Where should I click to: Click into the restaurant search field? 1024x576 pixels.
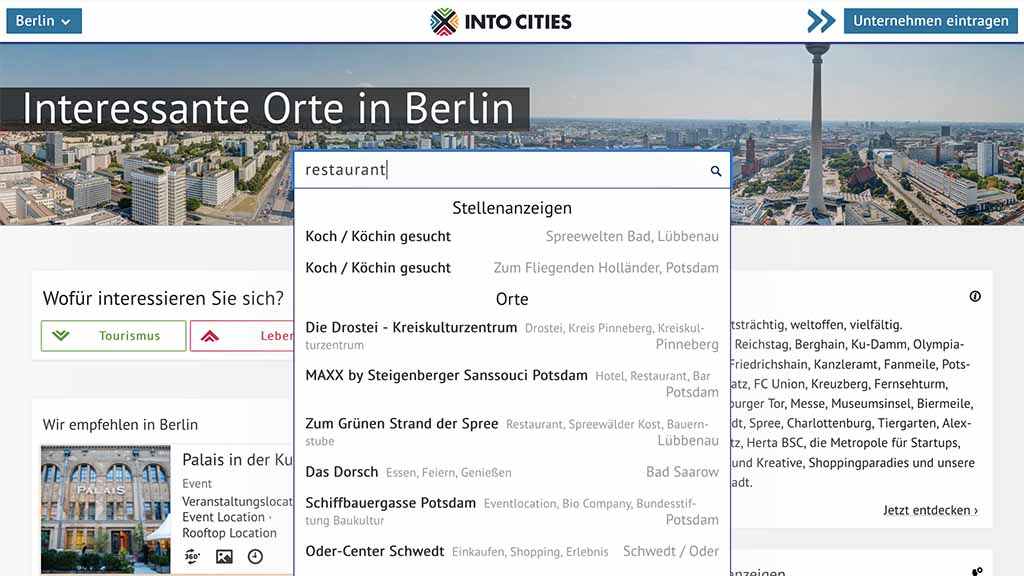click(x=500, y=171)
